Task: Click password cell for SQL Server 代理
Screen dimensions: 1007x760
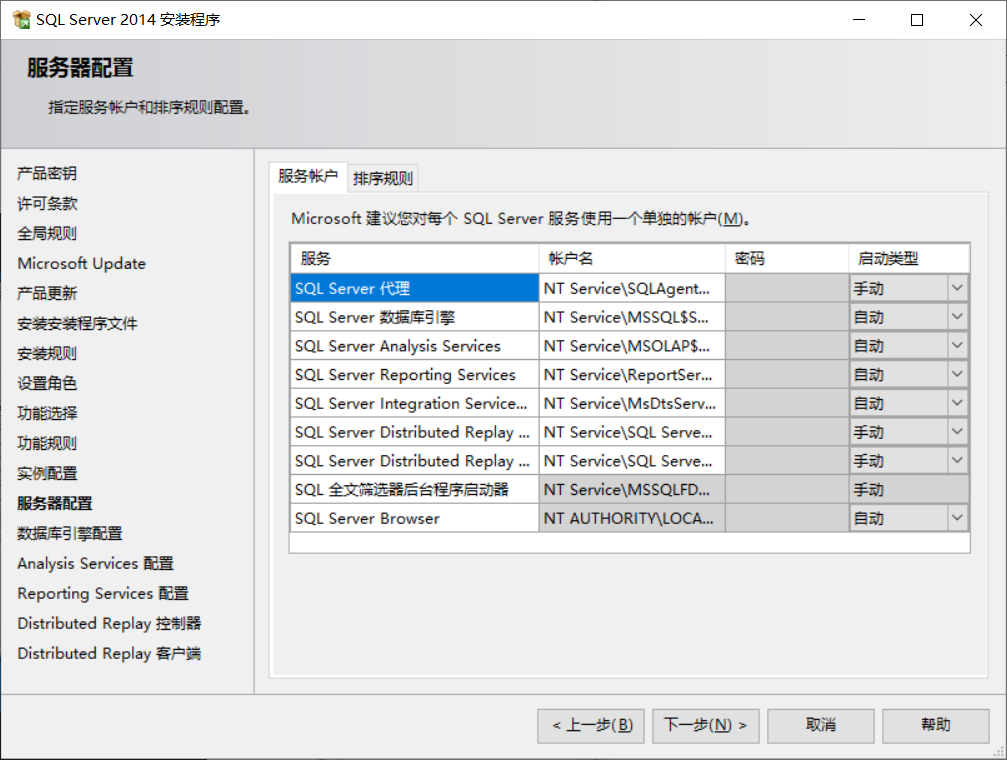Action: [x=787, y=288]
